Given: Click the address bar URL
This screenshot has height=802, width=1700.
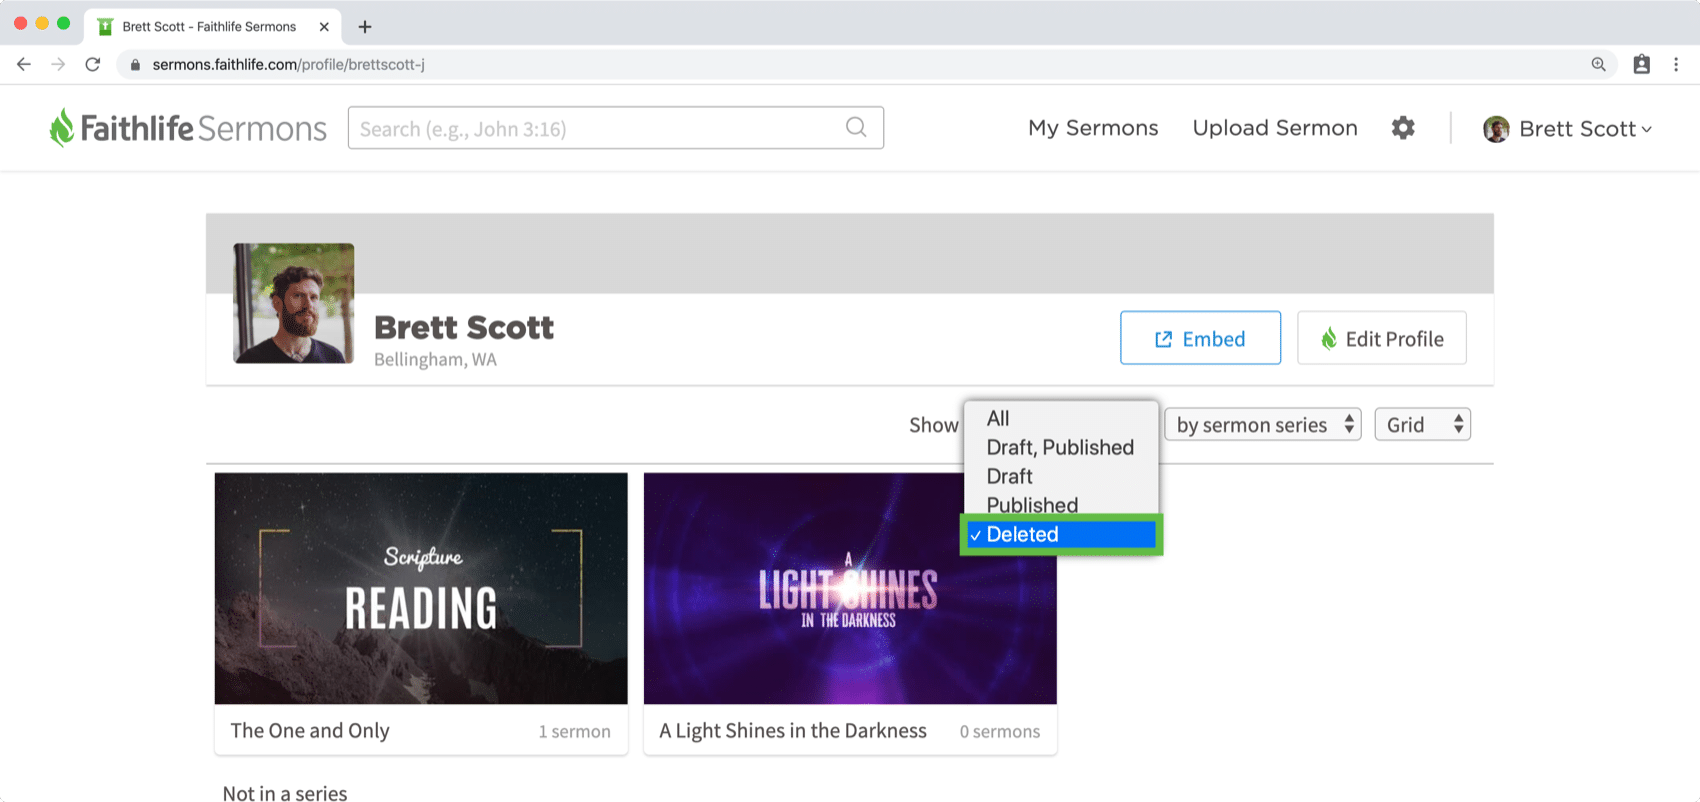Looking at the screenshot, I should coord(289,65).
